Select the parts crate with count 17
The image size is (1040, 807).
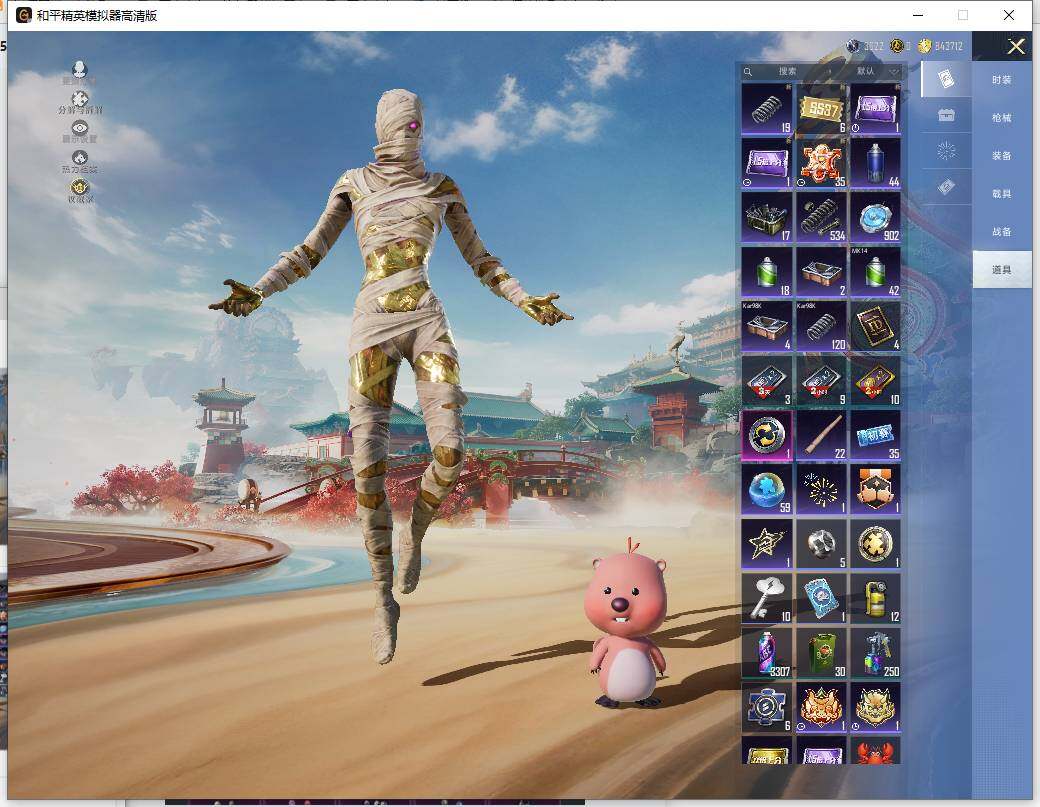[x=767, y=217]
